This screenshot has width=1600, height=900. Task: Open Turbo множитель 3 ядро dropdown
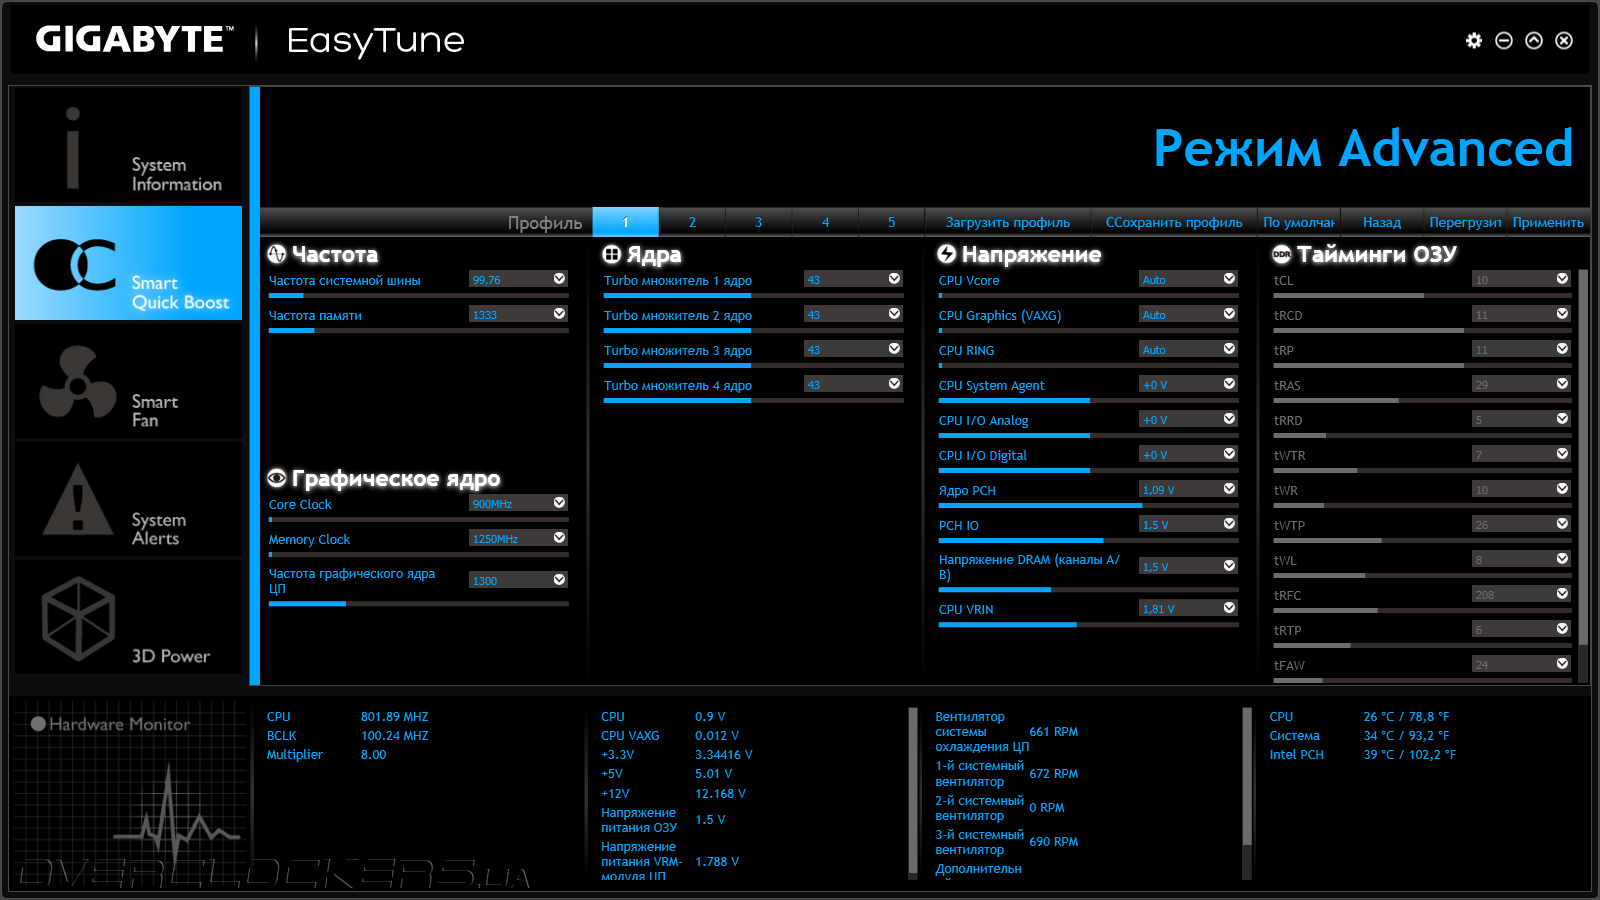coord(853,349)
